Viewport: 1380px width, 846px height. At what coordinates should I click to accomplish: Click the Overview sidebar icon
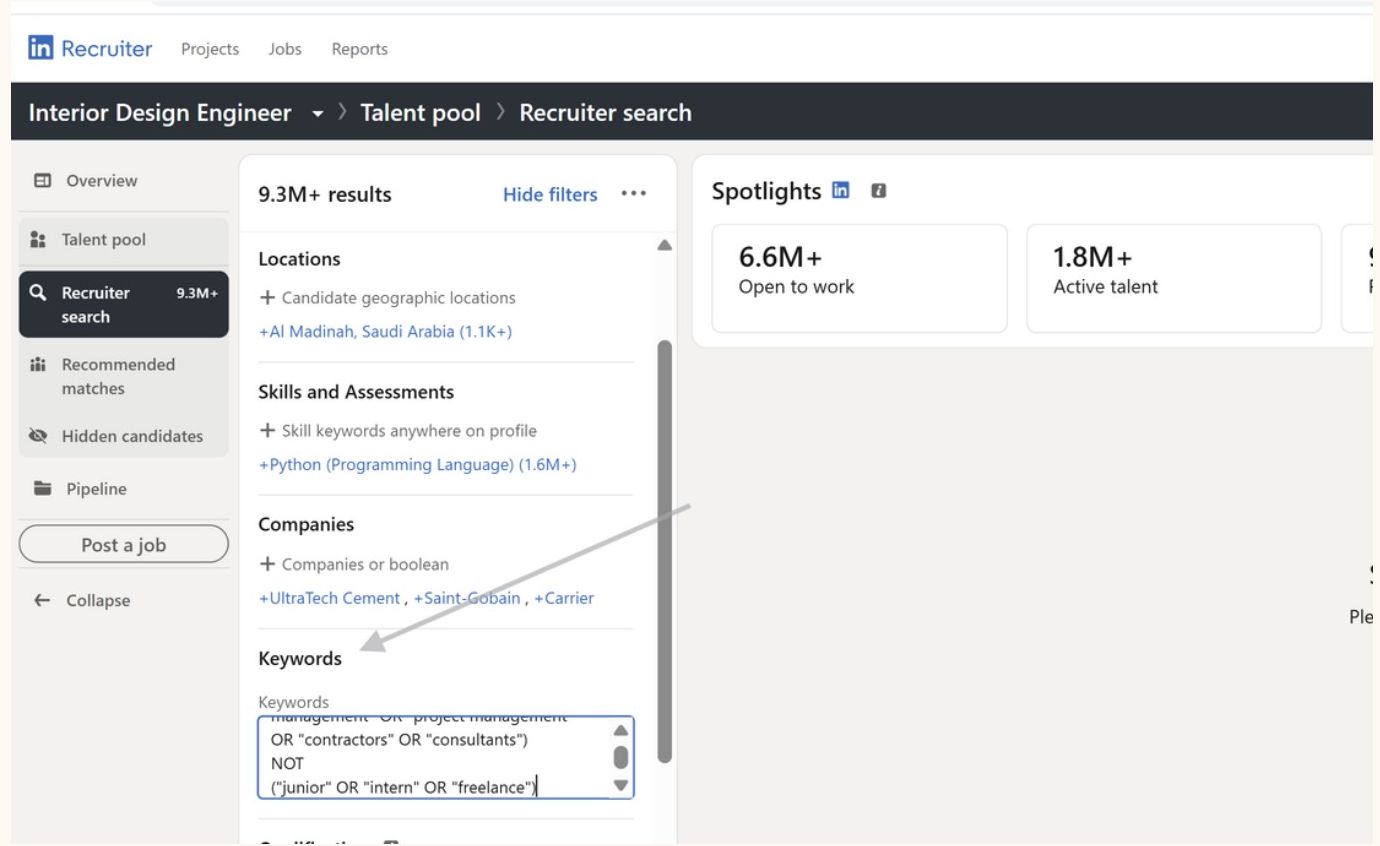pos(43,181)
